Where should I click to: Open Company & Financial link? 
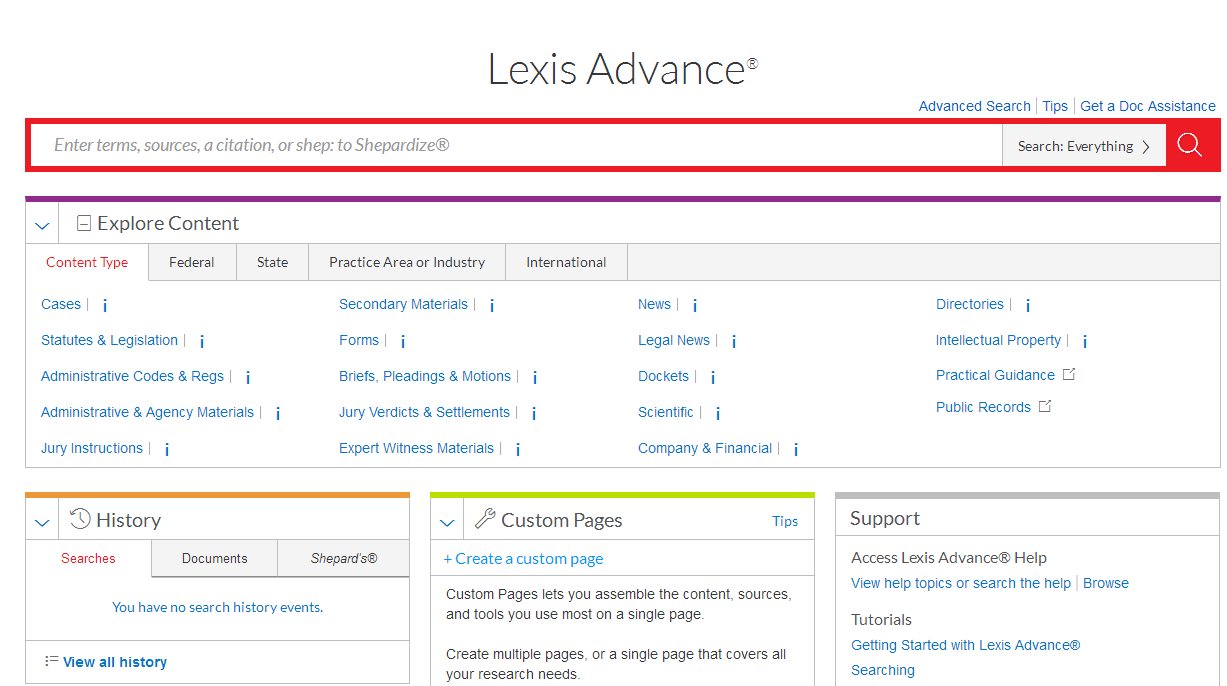(705, 448)
